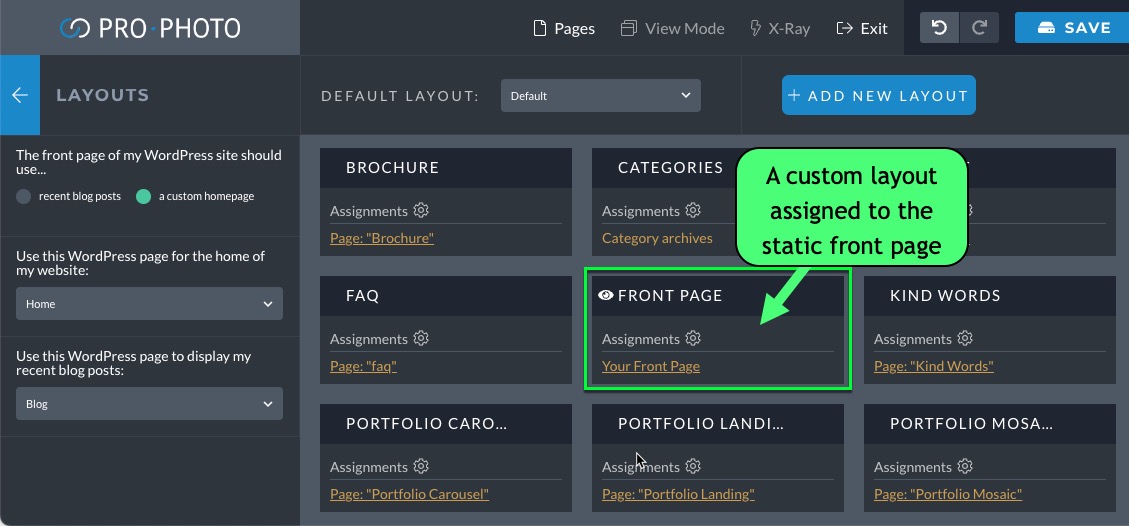Click the X-Ray lightning icon
This screenshot has width=1129, height=526.
tap(755, 28)
